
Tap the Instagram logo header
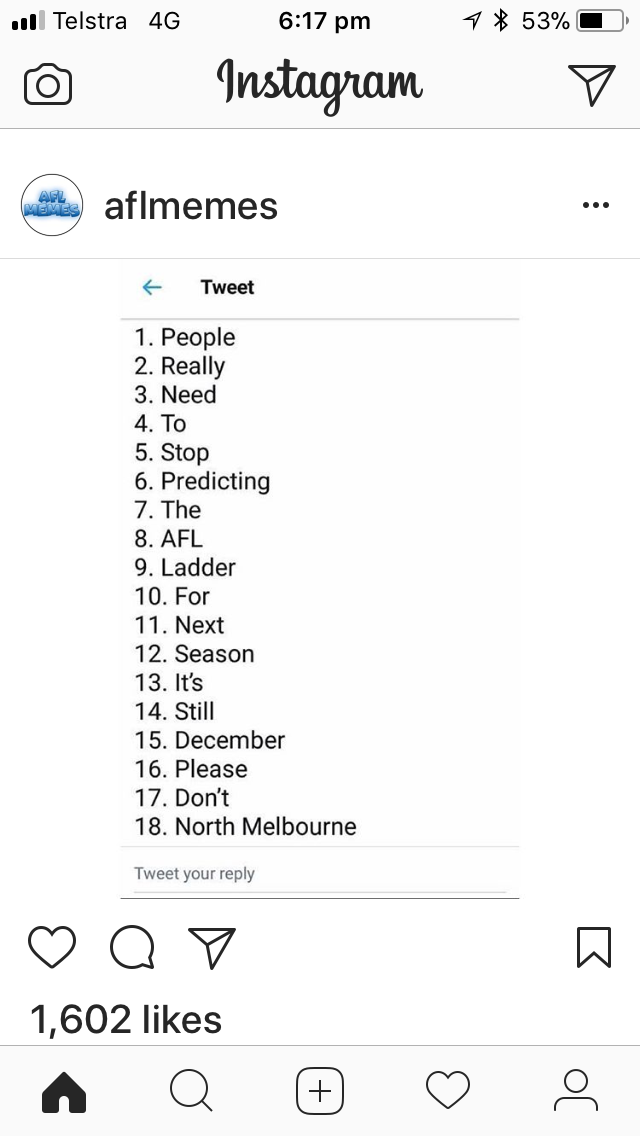pyautogui.click(x=320, y=85)
